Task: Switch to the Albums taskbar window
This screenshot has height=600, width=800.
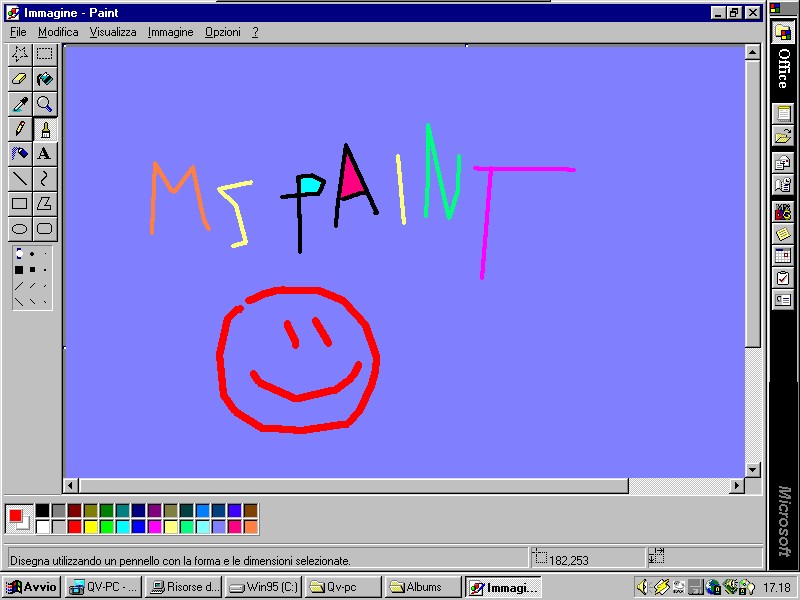Action: point(423,587)
